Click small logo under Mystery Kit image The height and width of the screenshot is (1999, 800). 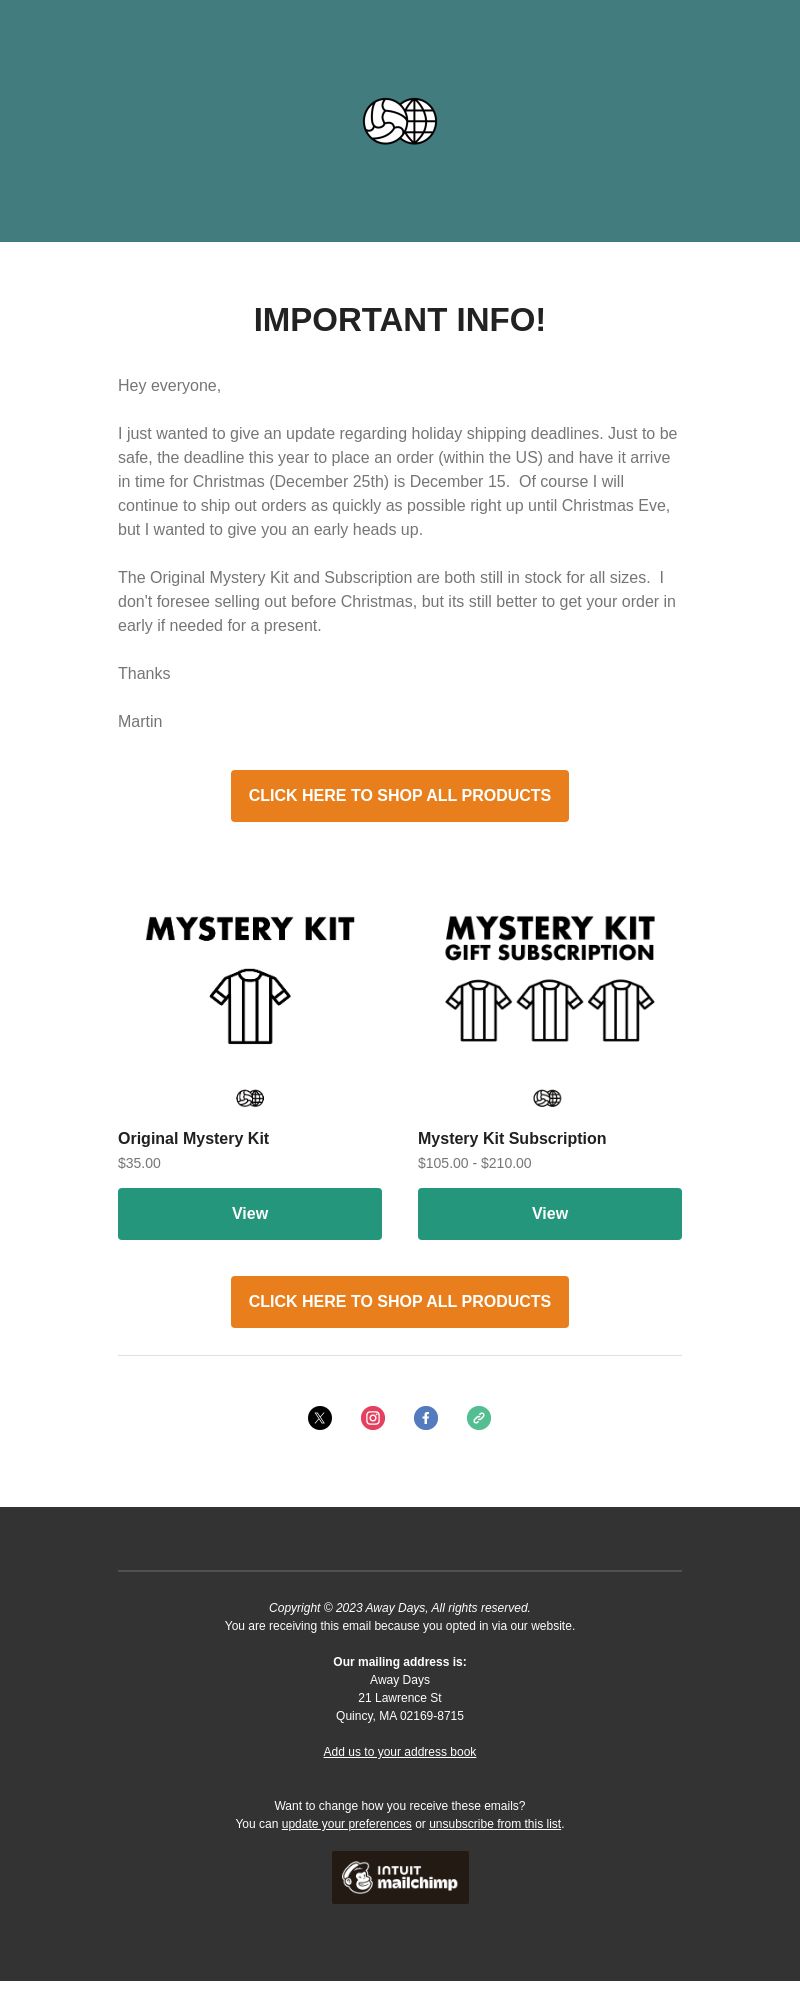coord(250,1098)
